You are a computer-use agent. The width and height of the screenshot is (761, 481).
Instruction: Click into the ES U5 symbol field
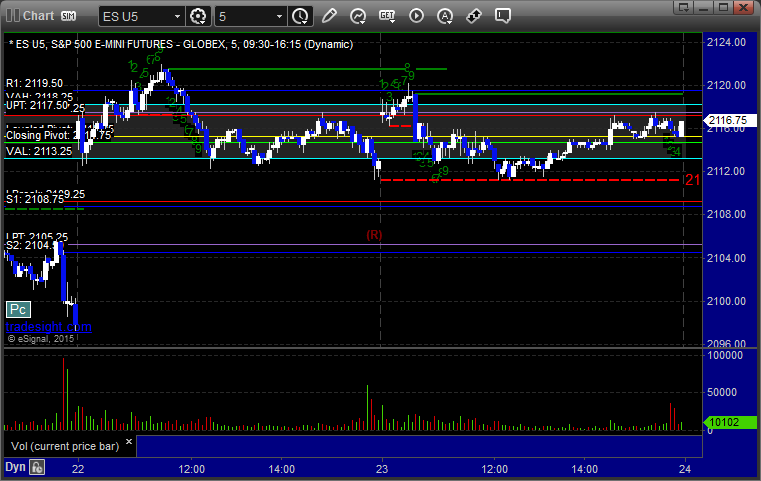pyautogui.click(x=136, y=17)
